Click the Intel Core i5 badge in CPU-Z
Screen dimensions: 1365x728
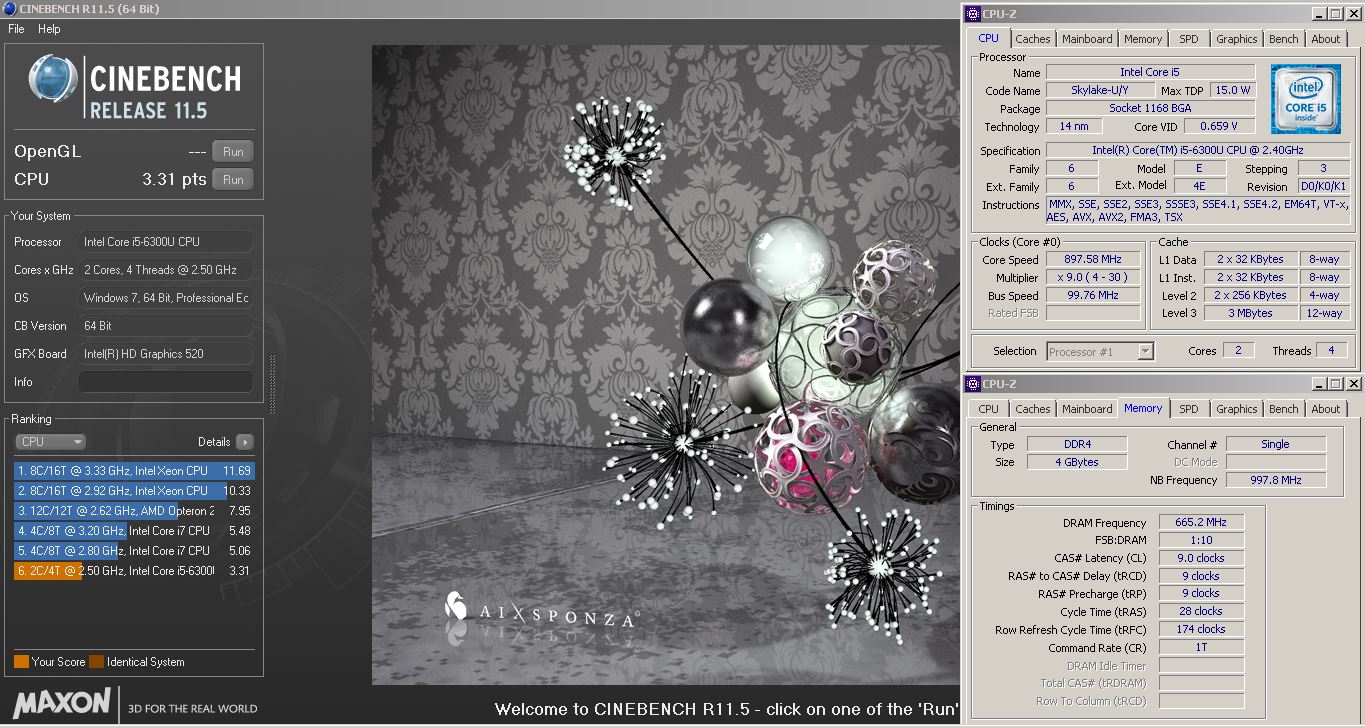pos(1305,99)
